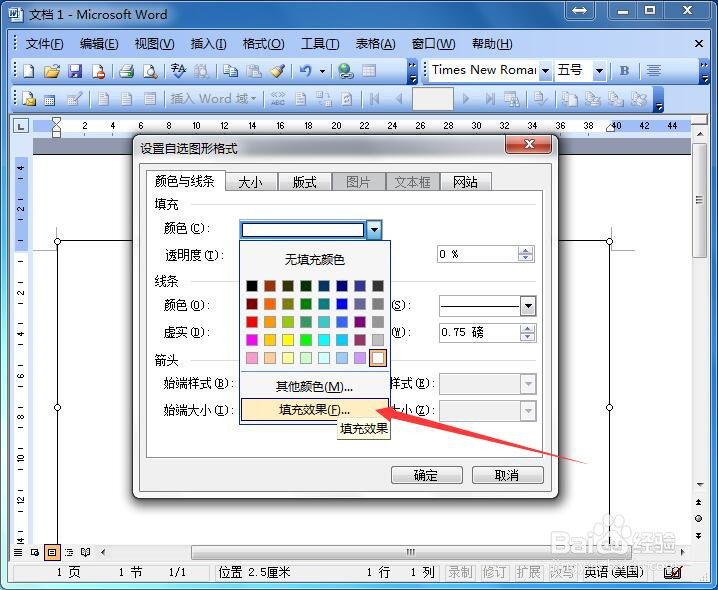
Task: Click the Insert Hyperlink globe icon
Action: 346,71
